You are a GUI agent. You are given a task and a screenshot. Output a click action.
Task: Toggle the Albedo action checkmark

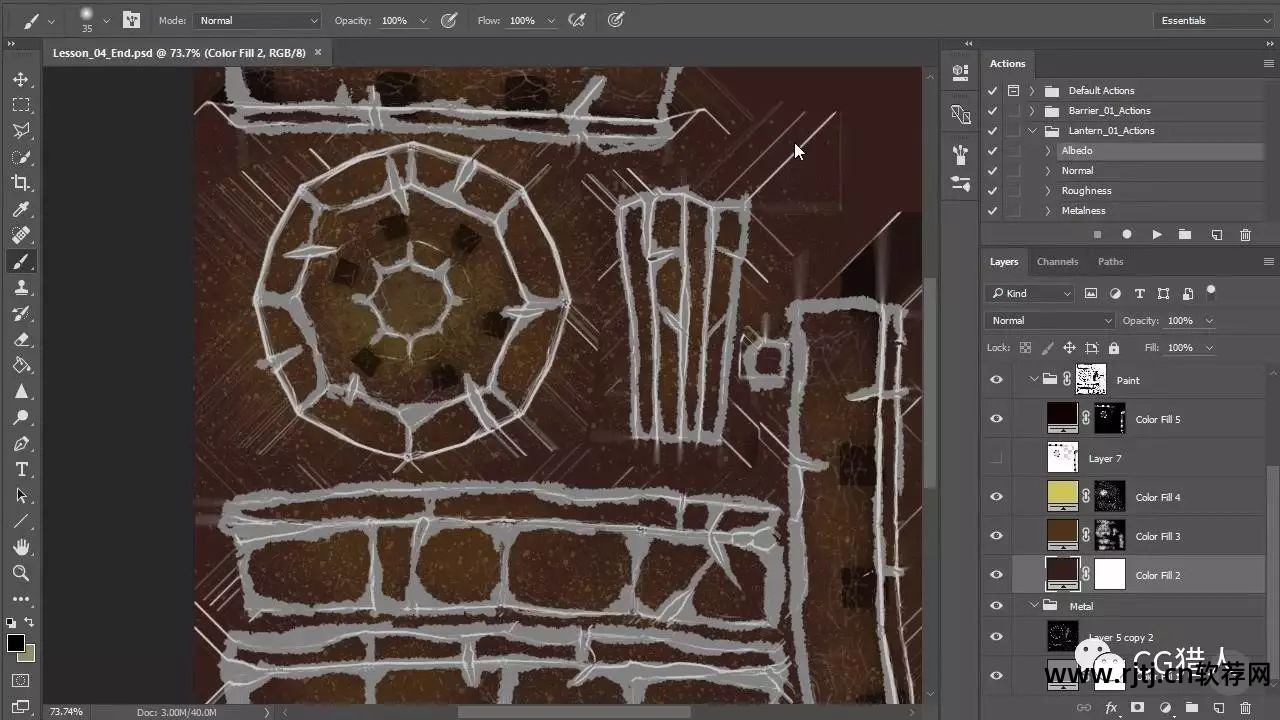coord(992,151)
